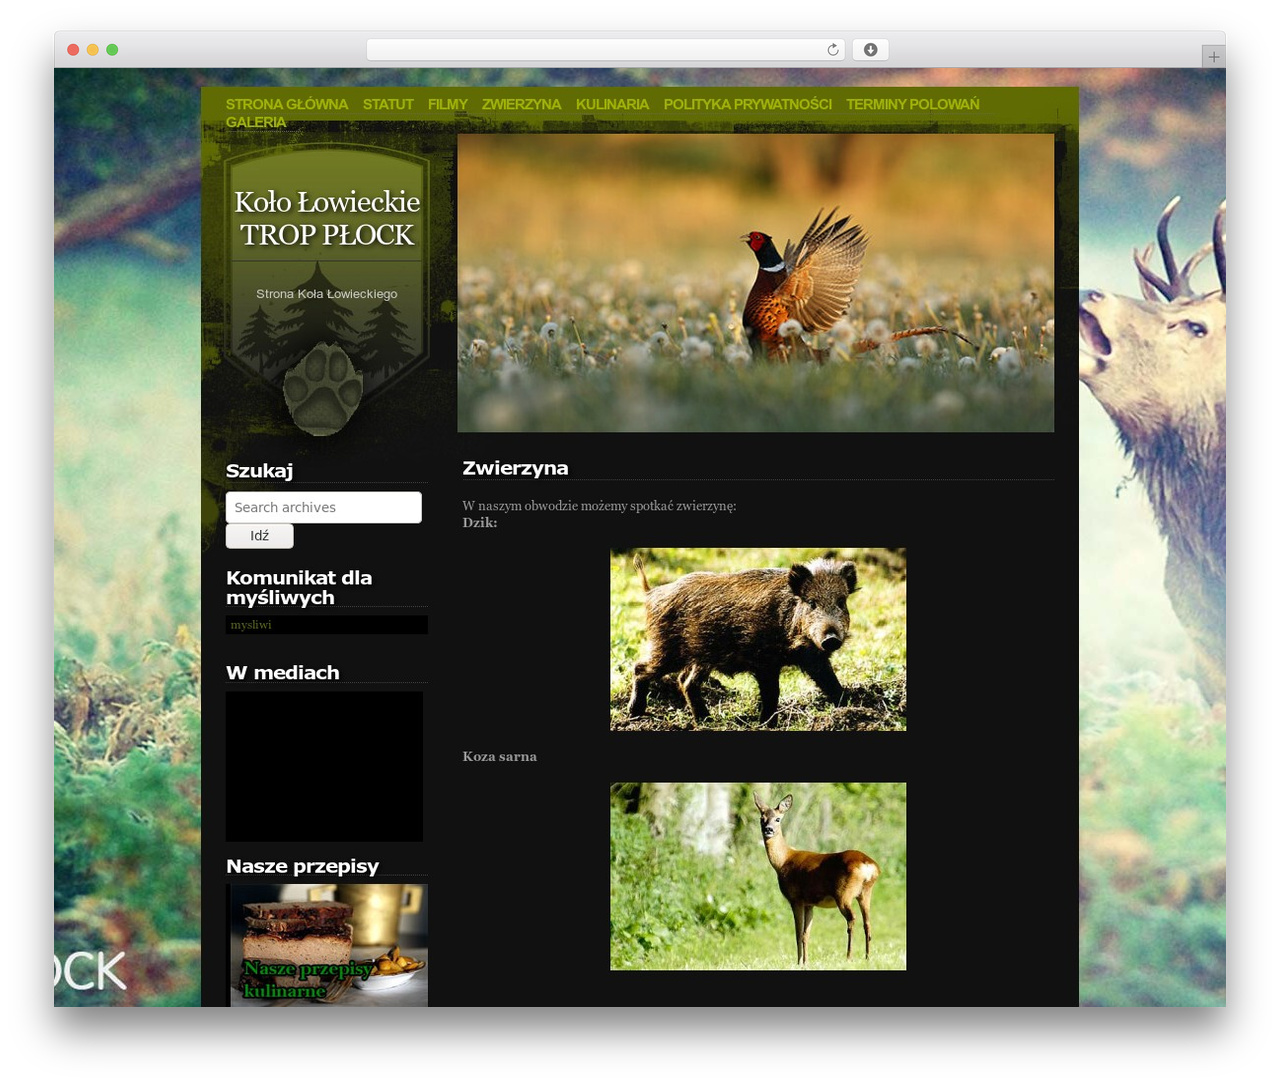The width and height of the screenshot is (1280, 1084).
Task: Click the Koło Łowieckie TROP PŁOCK title
Action: (x=327, y=218)
